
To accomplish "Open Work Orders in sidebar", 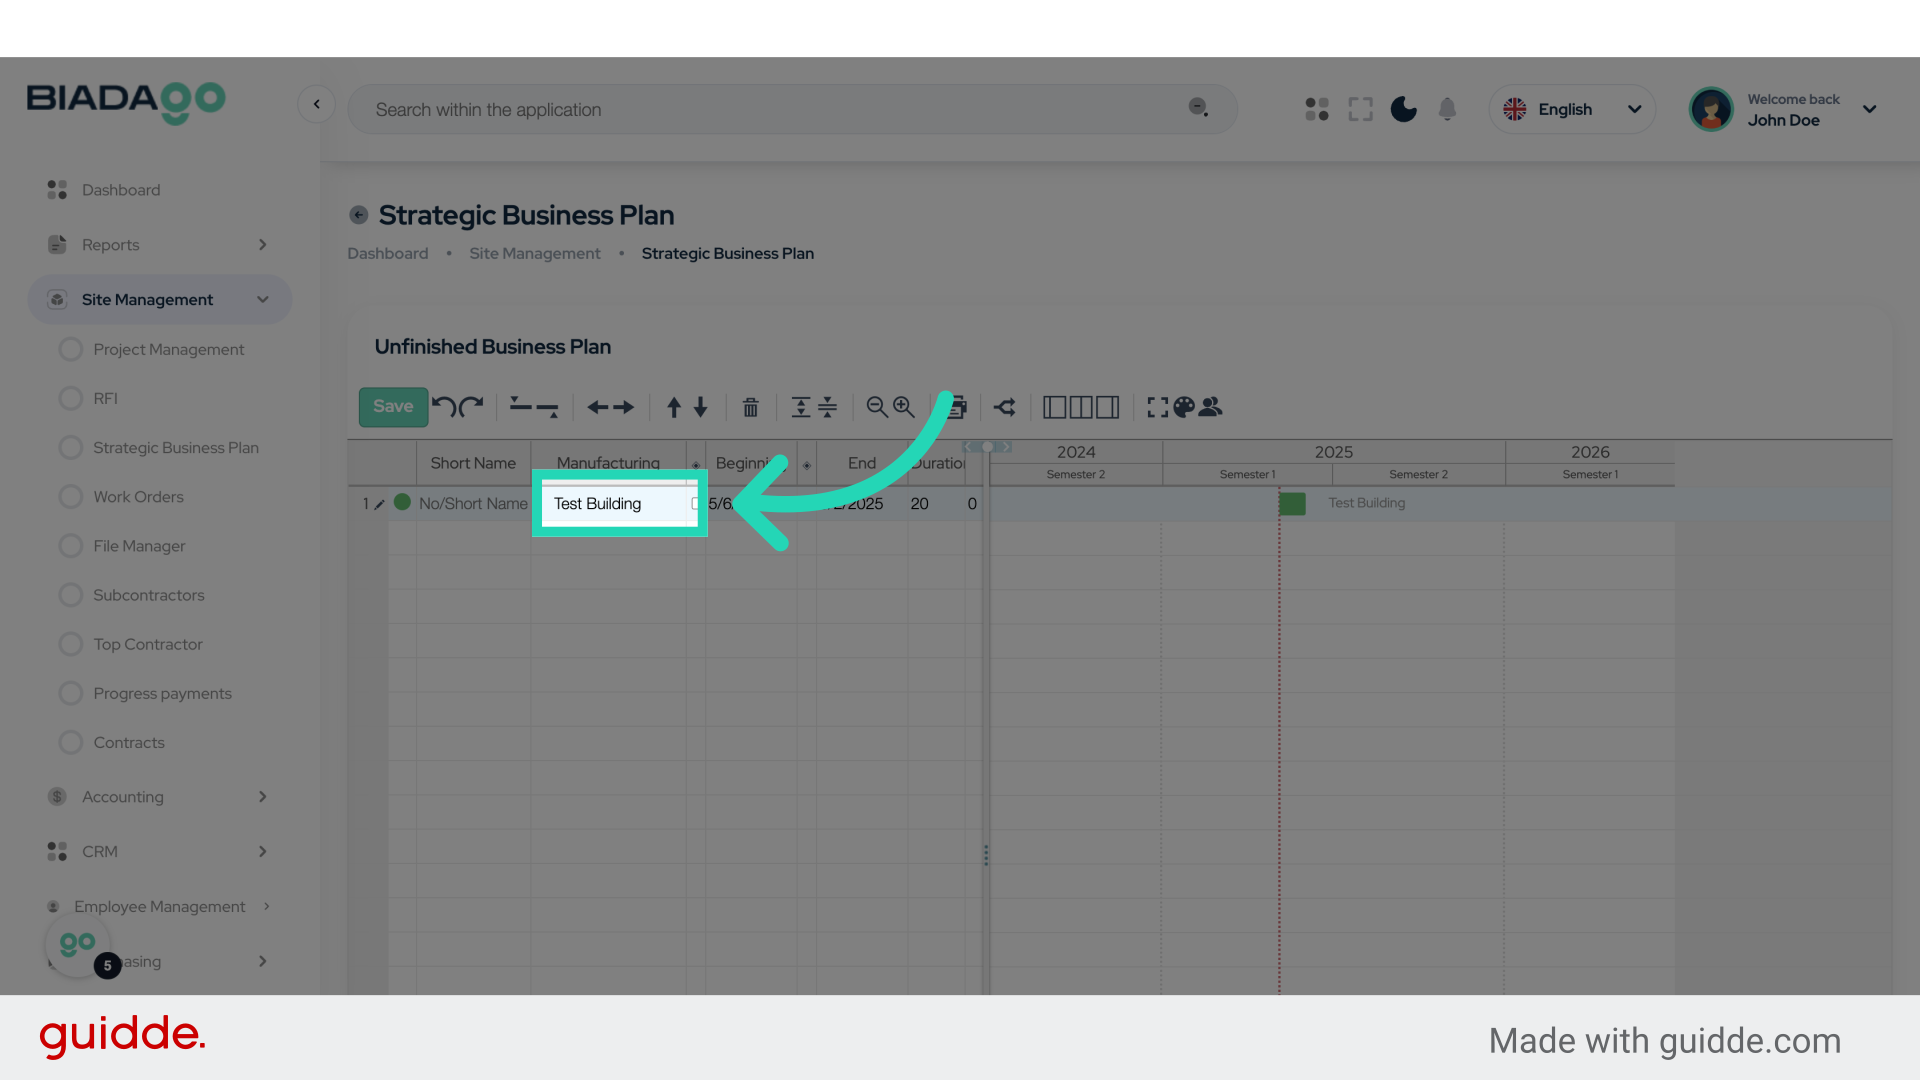I will point(138,497).
